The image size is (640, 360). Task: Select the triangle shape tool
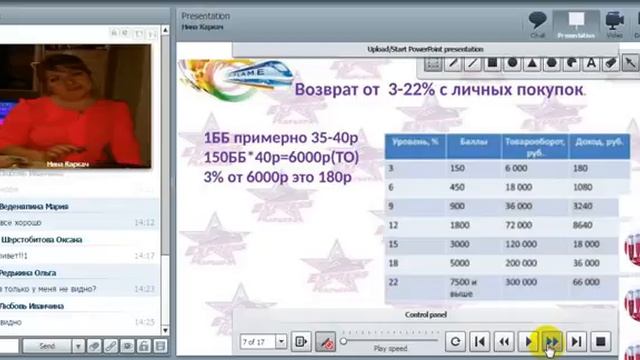pyautogui.click(x=532, y=63)
